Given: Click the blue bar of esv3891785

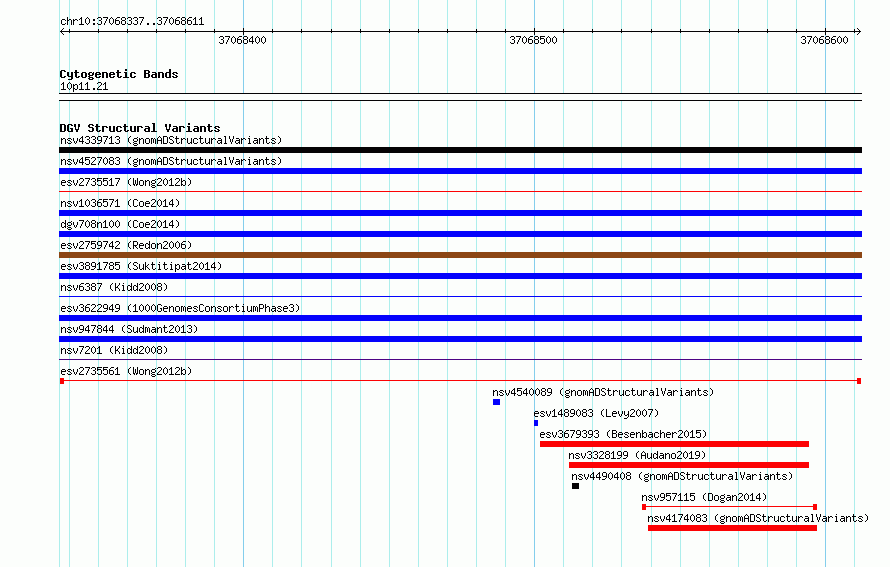Looking at the screenshot, I should [460, 276].
